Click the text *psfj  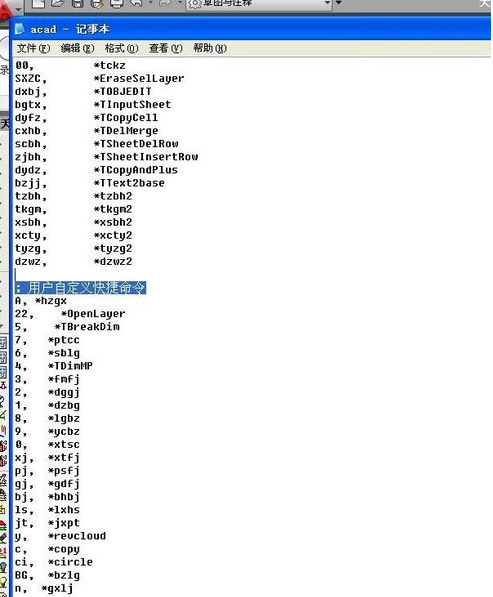tap(64, 471)
